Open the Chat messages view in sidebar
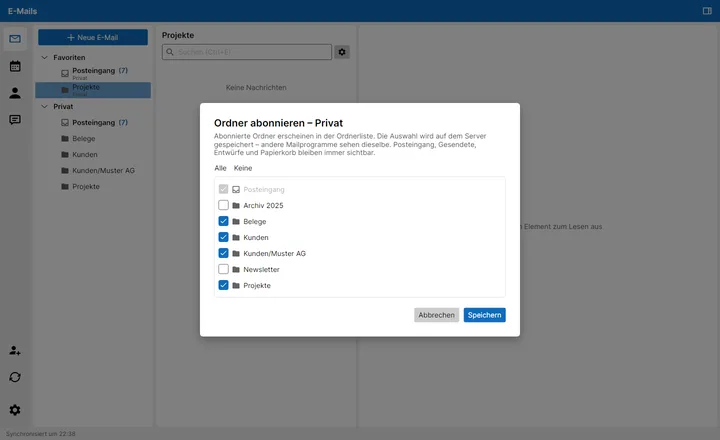This screenshot has width=720, height=440. click(15, 120)
